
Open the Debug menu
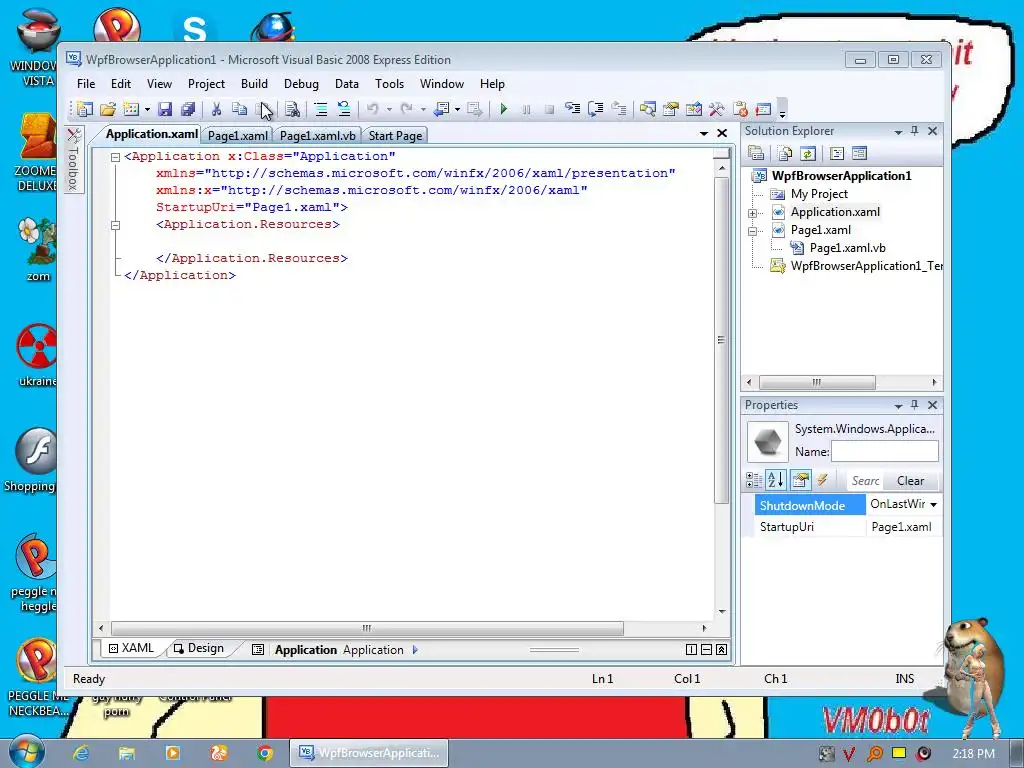click(x=301, y=84)
